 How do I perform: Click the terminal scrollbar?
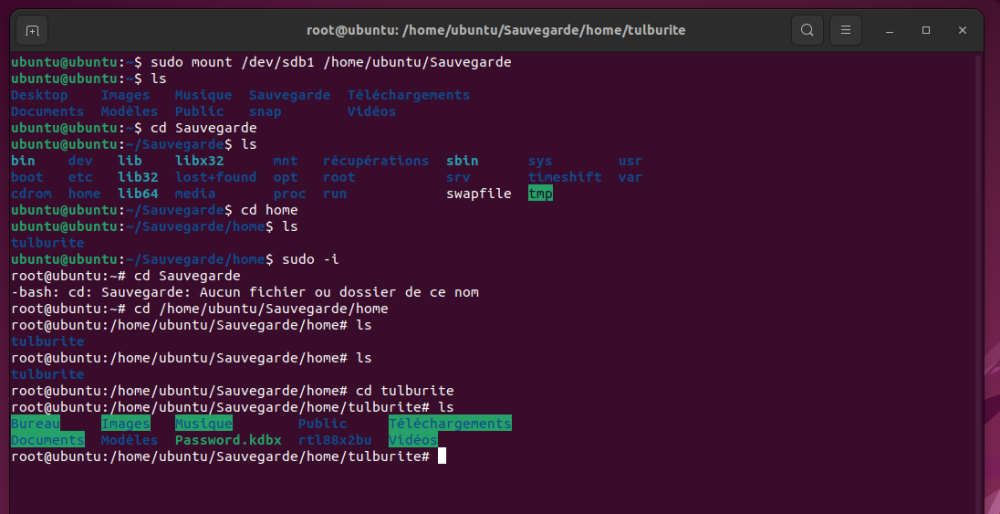click(x=979, y=281)
